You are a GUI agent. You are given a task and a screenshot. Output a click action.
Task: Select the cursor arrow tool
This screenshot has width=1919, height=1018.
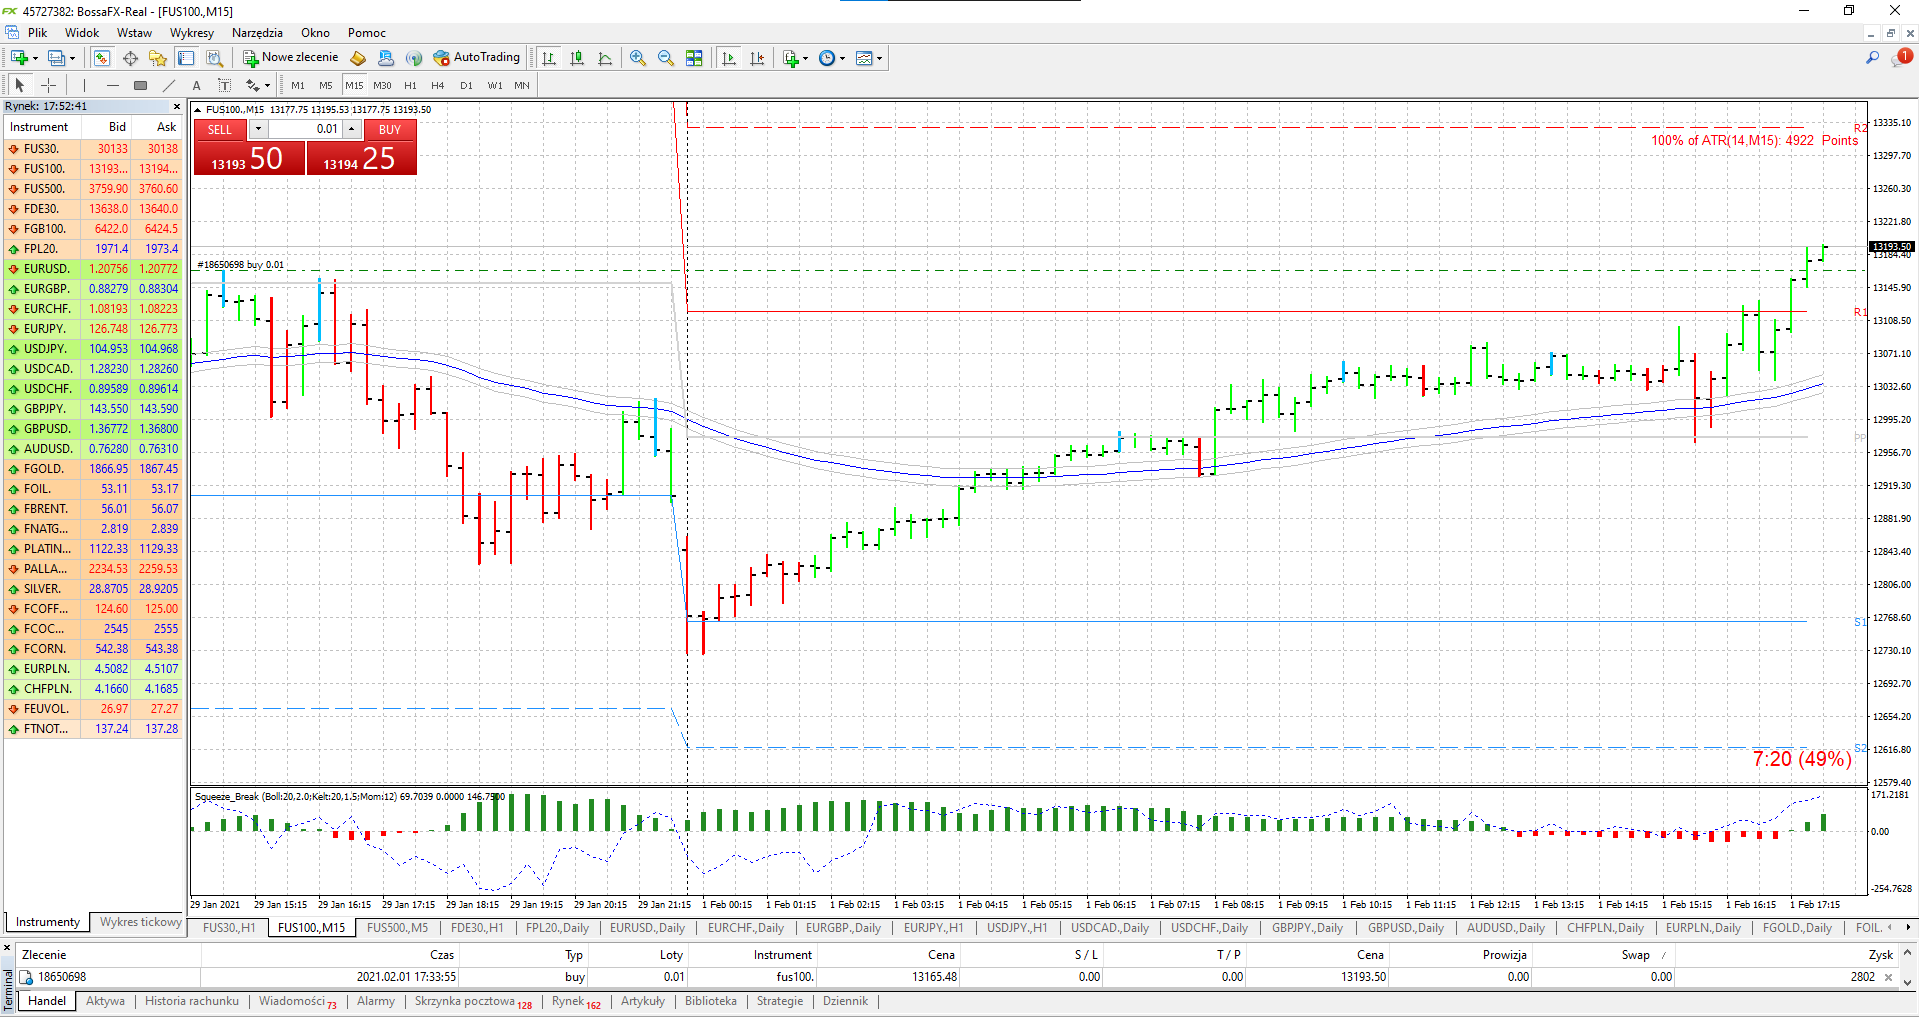pyautogui.click(x=19, y=85)
